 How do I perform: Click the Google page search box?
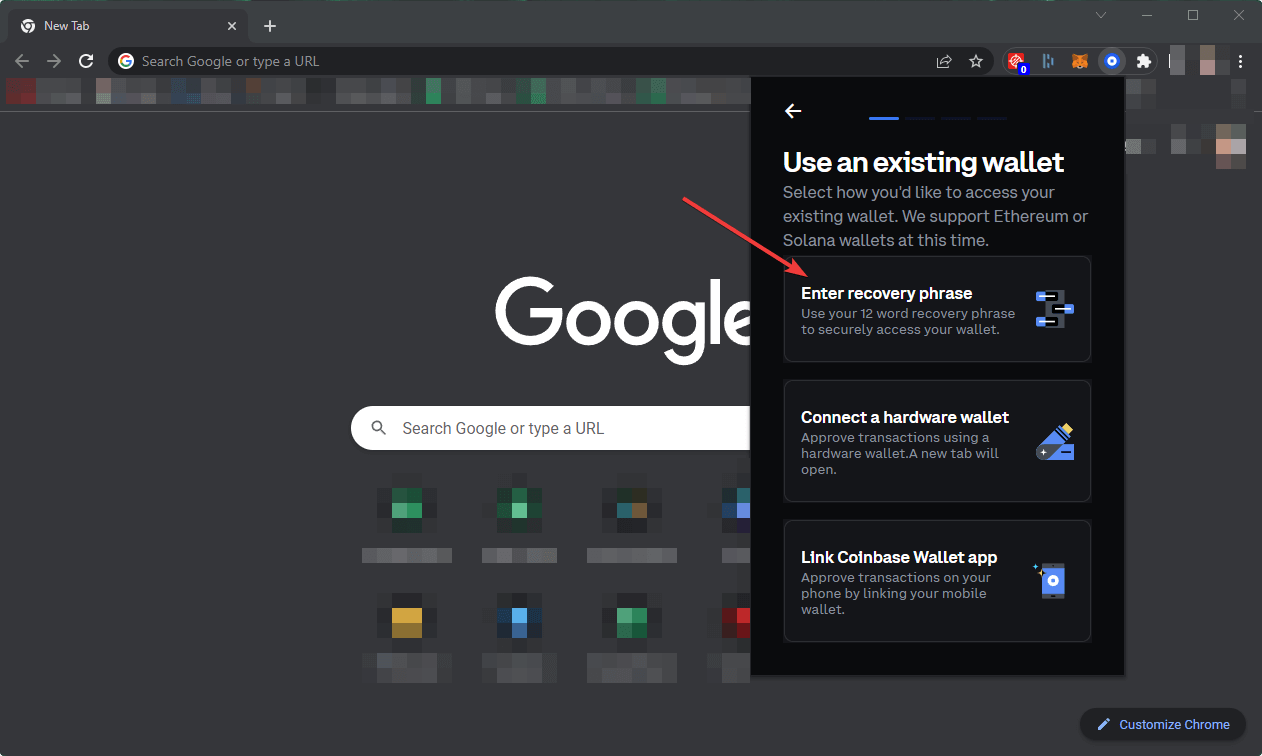click(550, 428)
